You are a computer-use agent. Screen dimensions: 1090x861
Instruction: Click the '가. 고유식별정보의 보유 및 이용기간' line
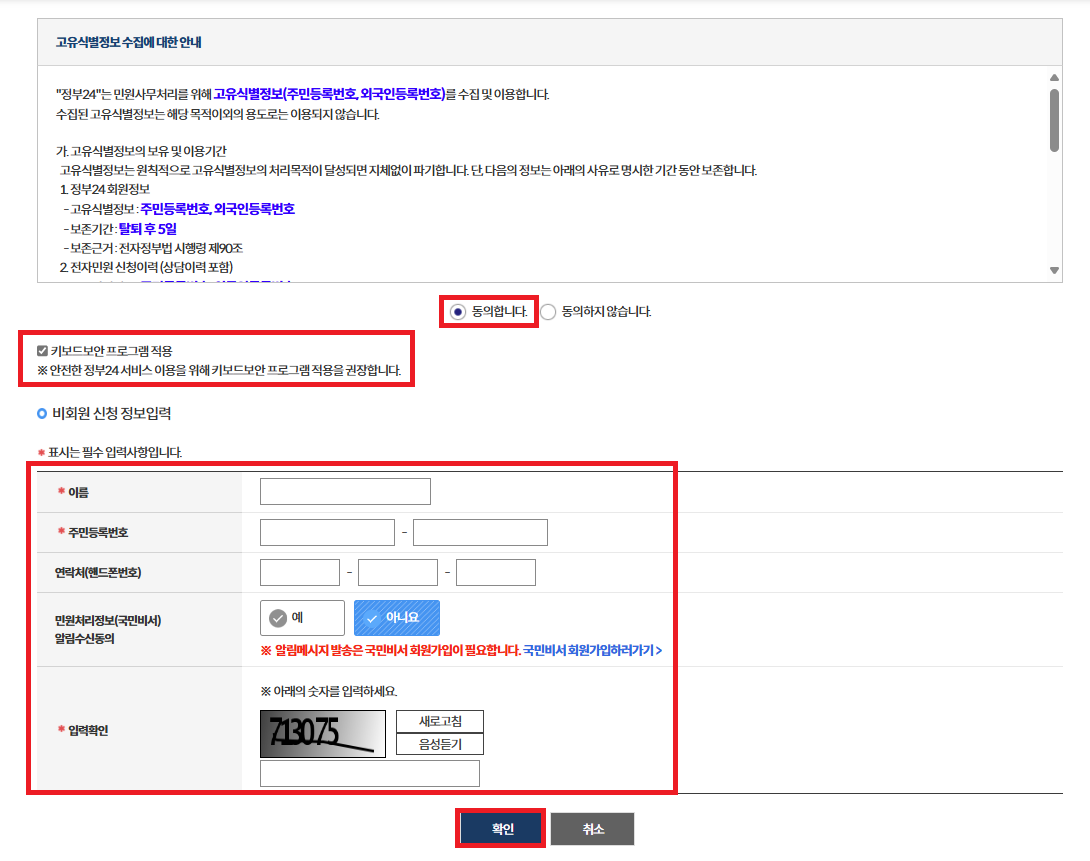tap(141, 151)
